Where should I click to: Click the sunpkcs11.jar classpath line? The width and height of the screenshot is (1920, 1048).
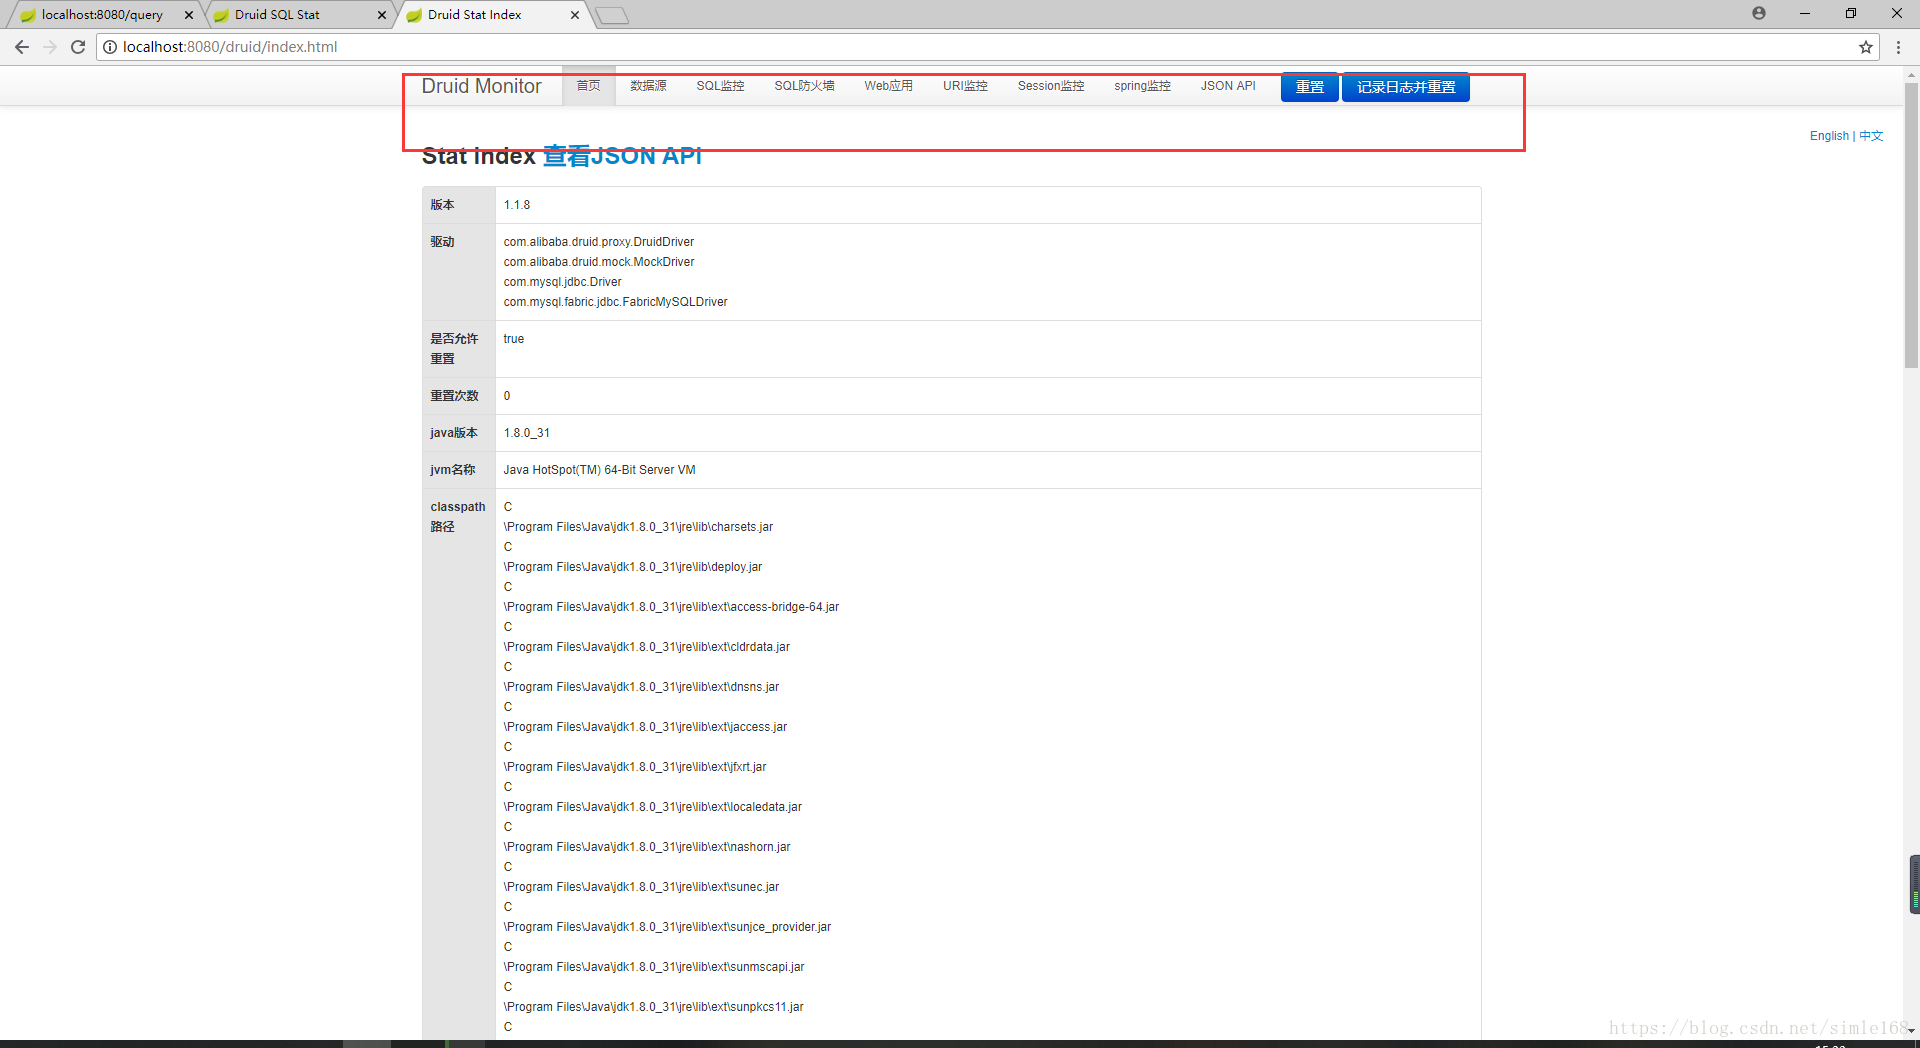point(653,1007)
